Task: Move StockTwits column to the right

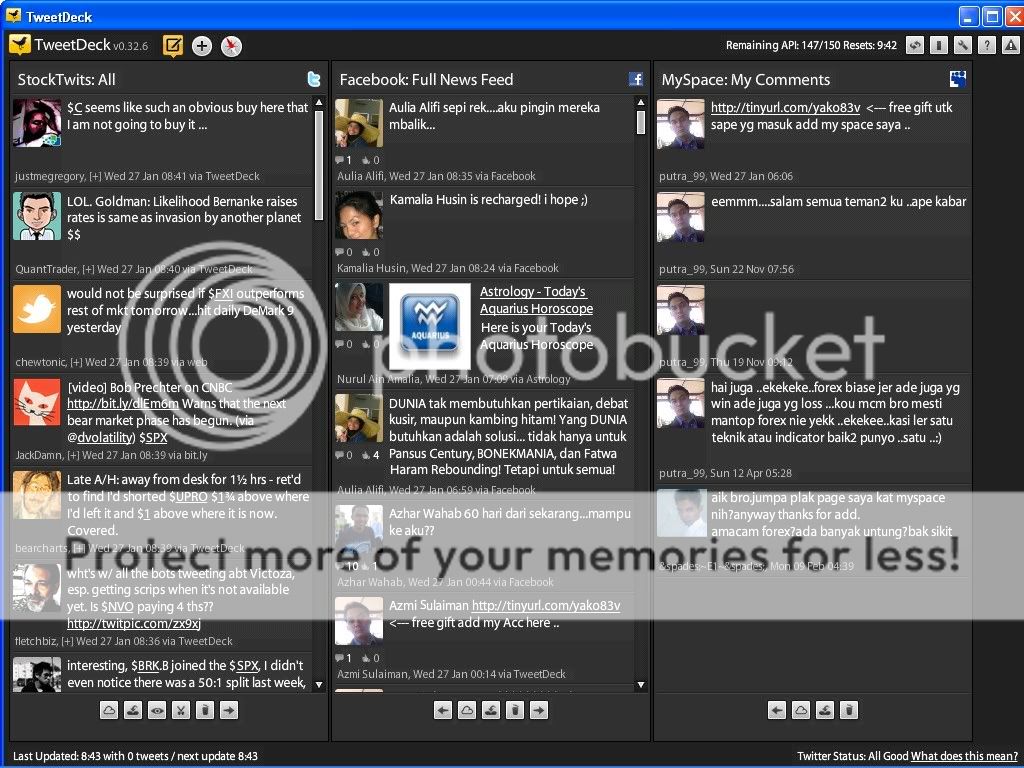Action: tap(229, 710)
